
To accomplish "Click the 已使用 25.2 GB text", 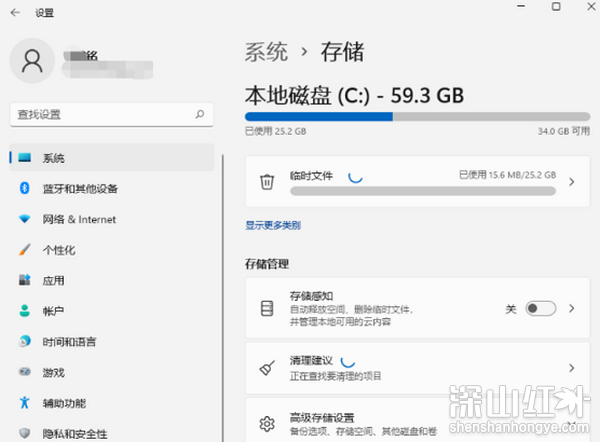I will click(x=276, y=131).
